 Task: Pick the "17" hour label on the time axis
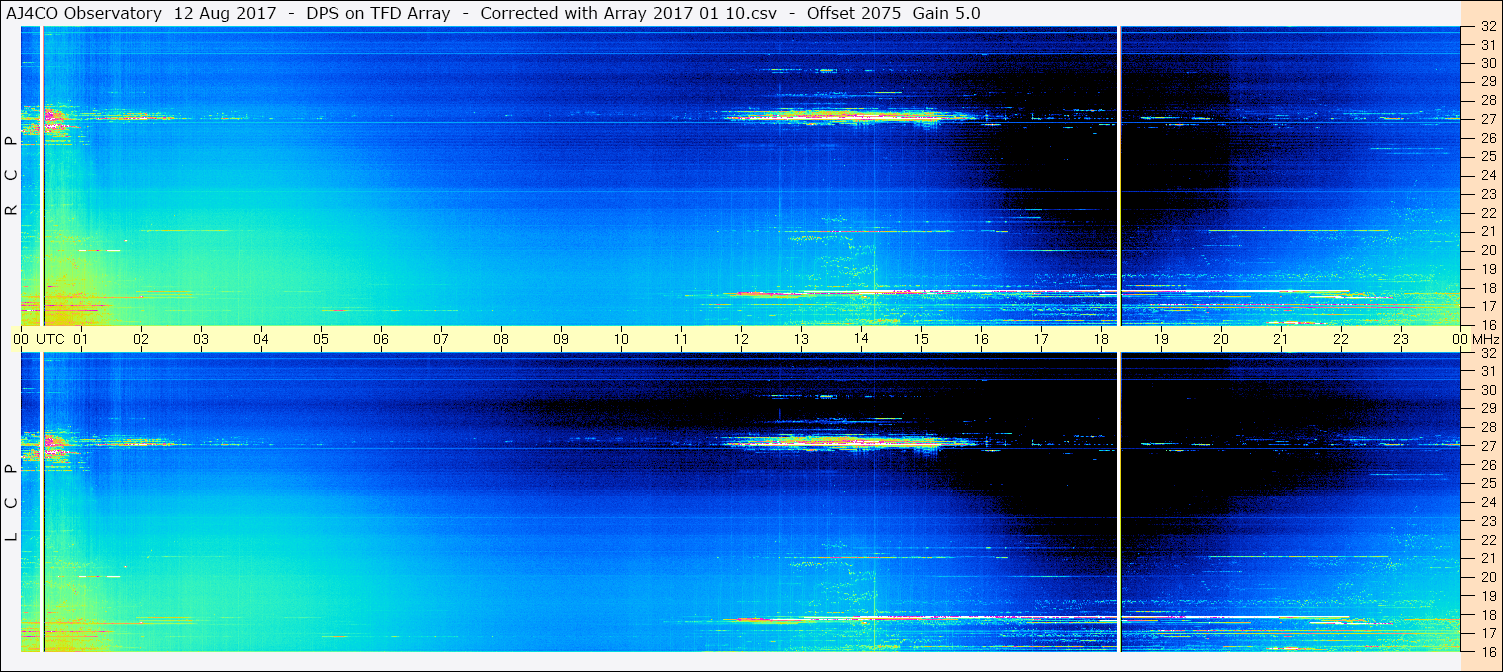click(1041, 339)
